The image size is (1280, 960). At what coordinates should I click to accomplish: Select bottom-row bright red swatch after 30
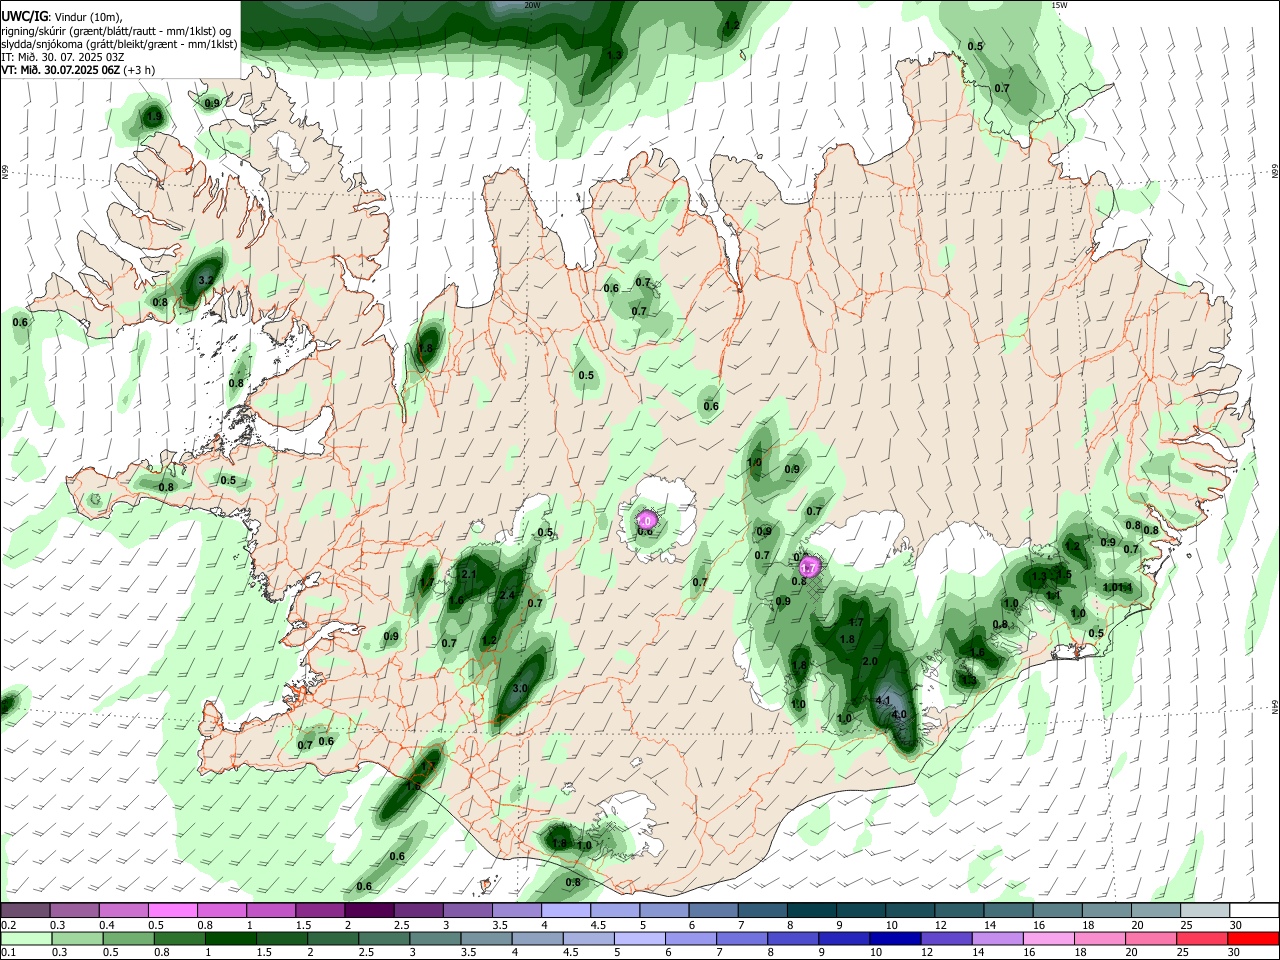click(x=1254, y=939)
